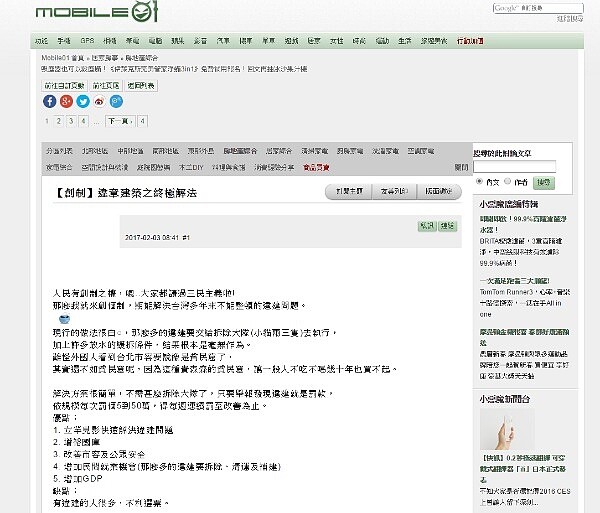Open the 電腦 section in top navigation
The height and width of the screenshot is (513, 600).
click(155, 41)
